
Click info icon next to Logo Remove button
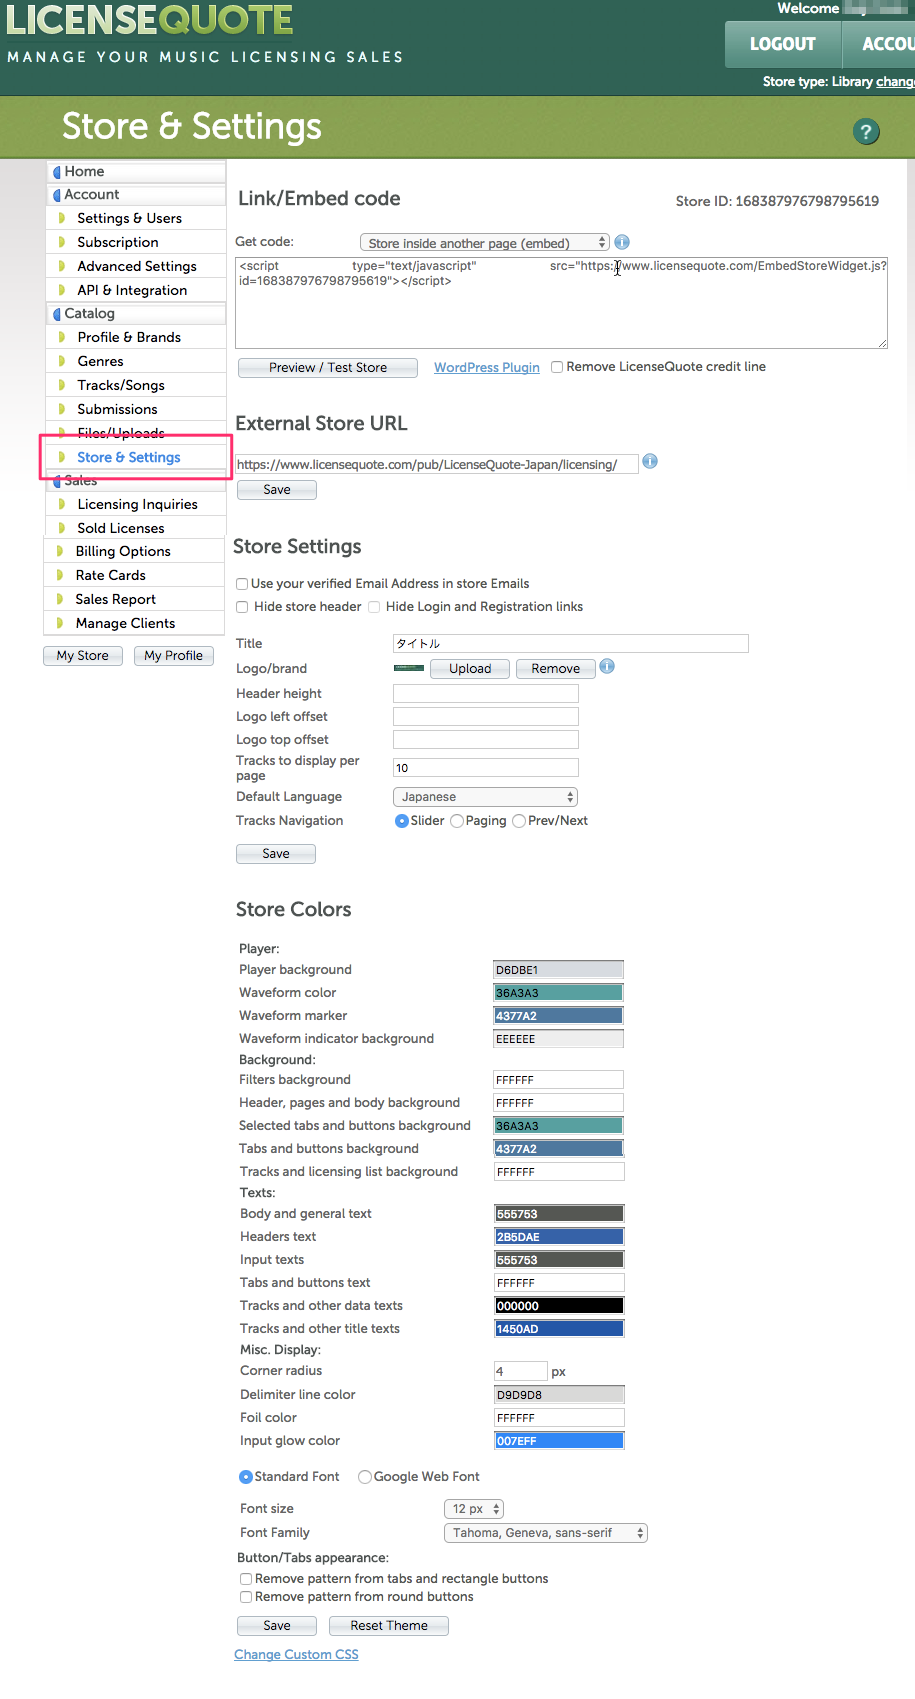pyautogui.click(x=607, y=667)
